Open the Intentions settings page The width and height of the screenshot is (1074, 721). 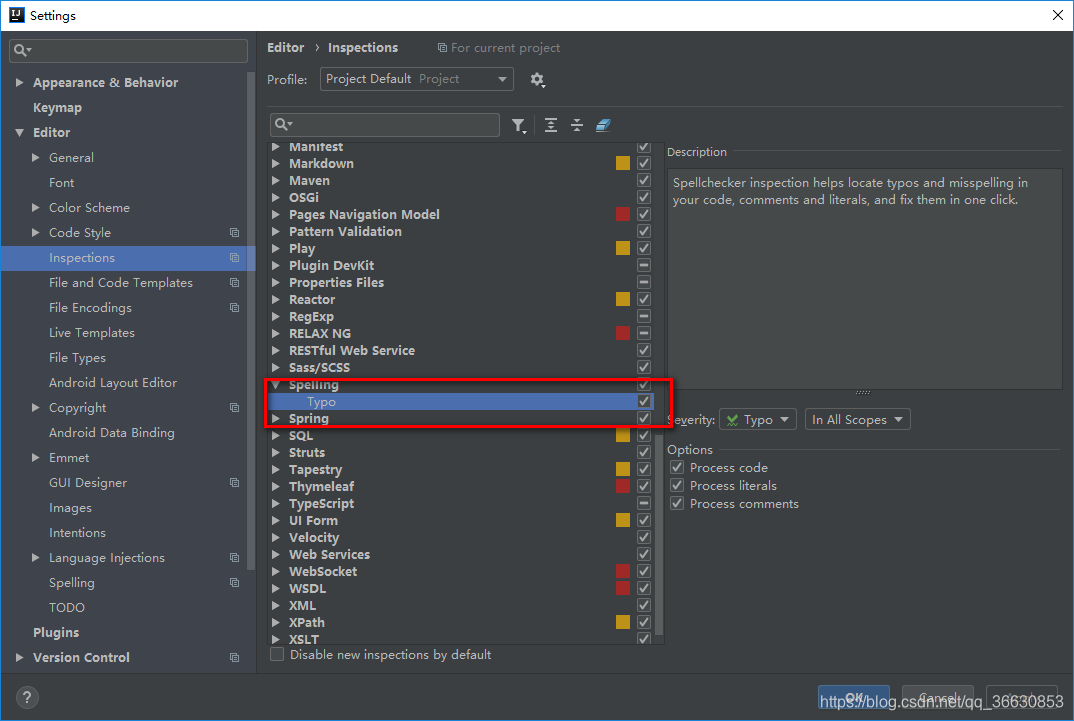click(77, 533)
